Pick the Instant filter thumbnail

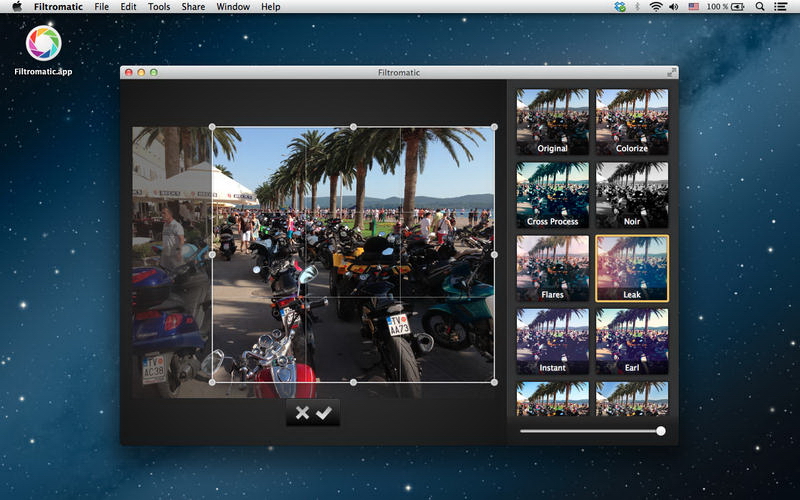point(552,341)
